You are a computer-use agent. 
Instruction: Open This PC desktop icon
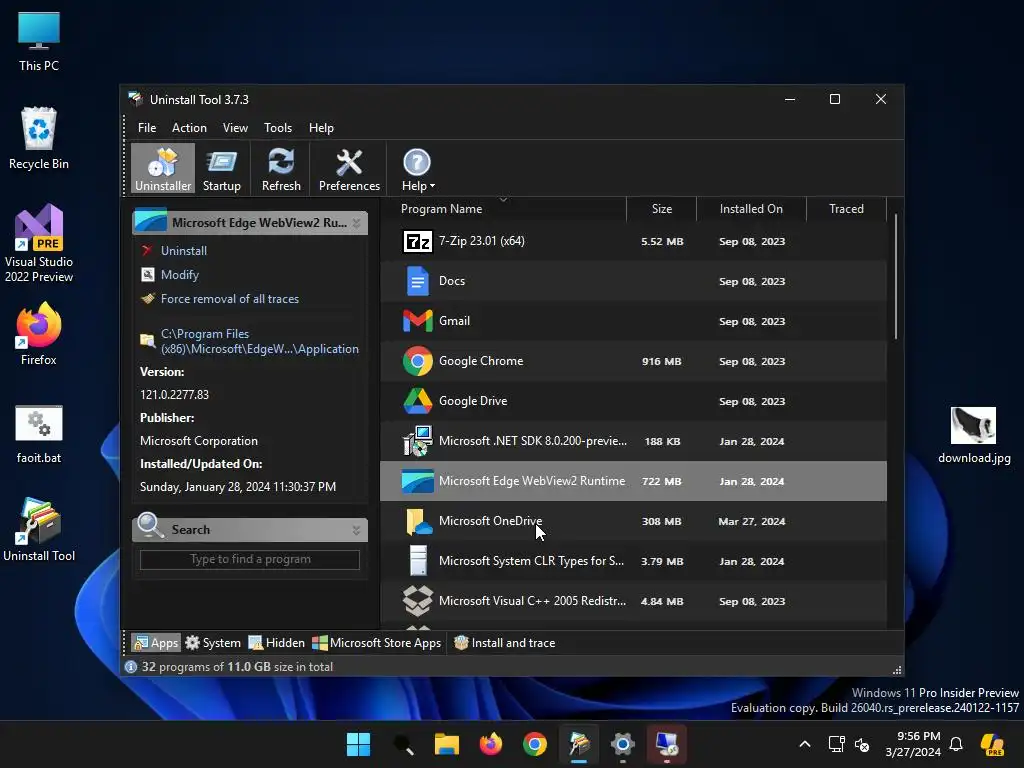39,42
